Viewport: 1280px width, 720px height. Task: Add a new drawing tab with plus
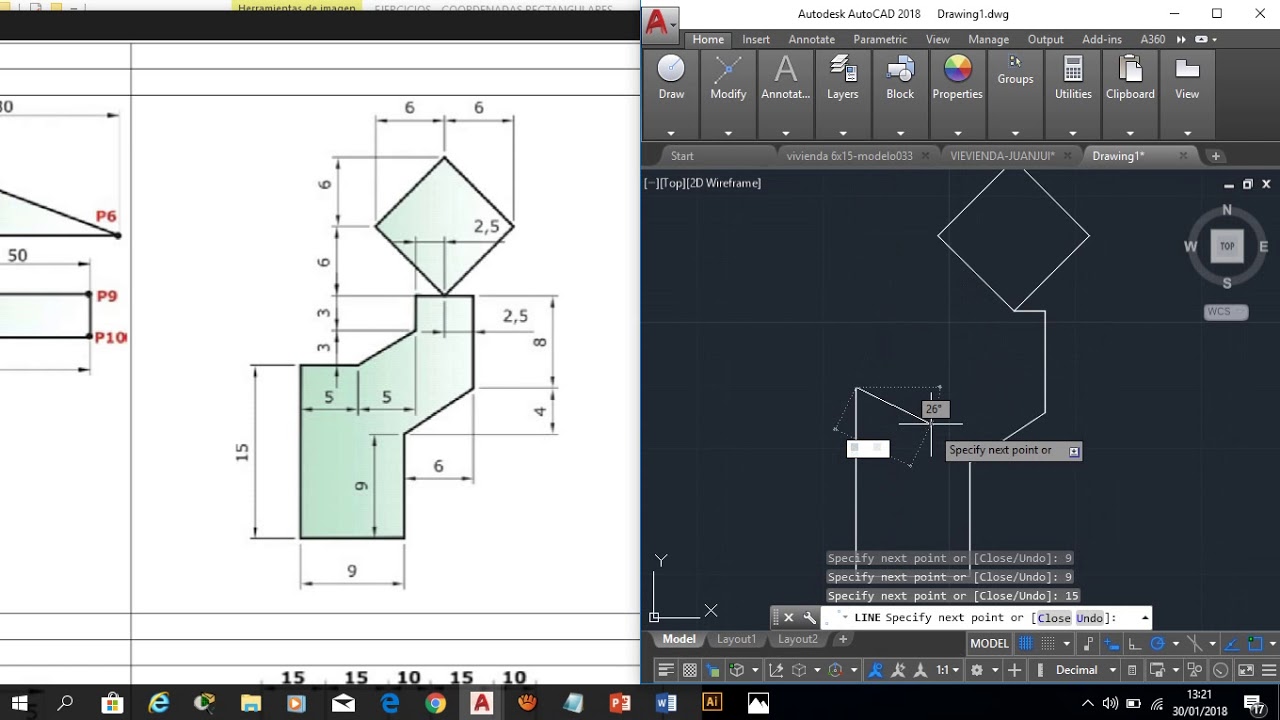[1216, 156]
